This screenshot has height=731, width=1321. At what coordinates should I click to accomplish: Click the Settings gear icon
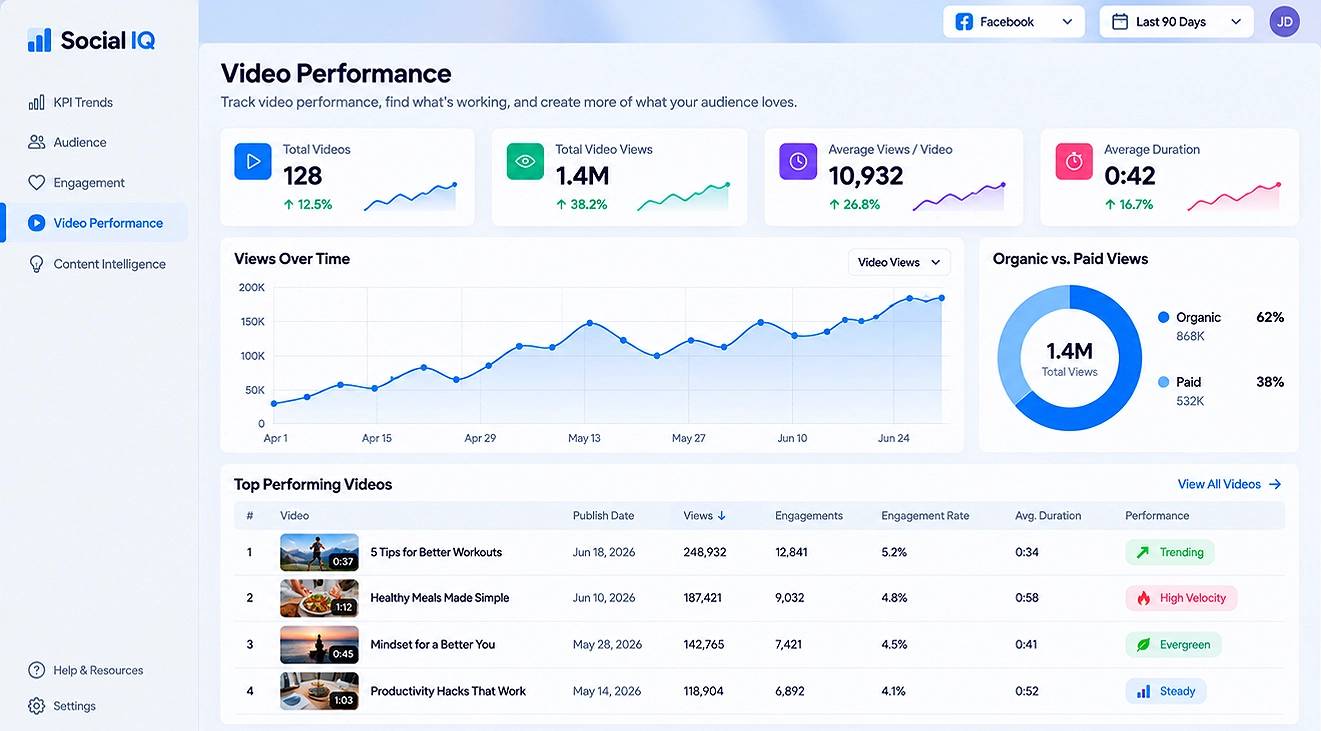(37, 706)
